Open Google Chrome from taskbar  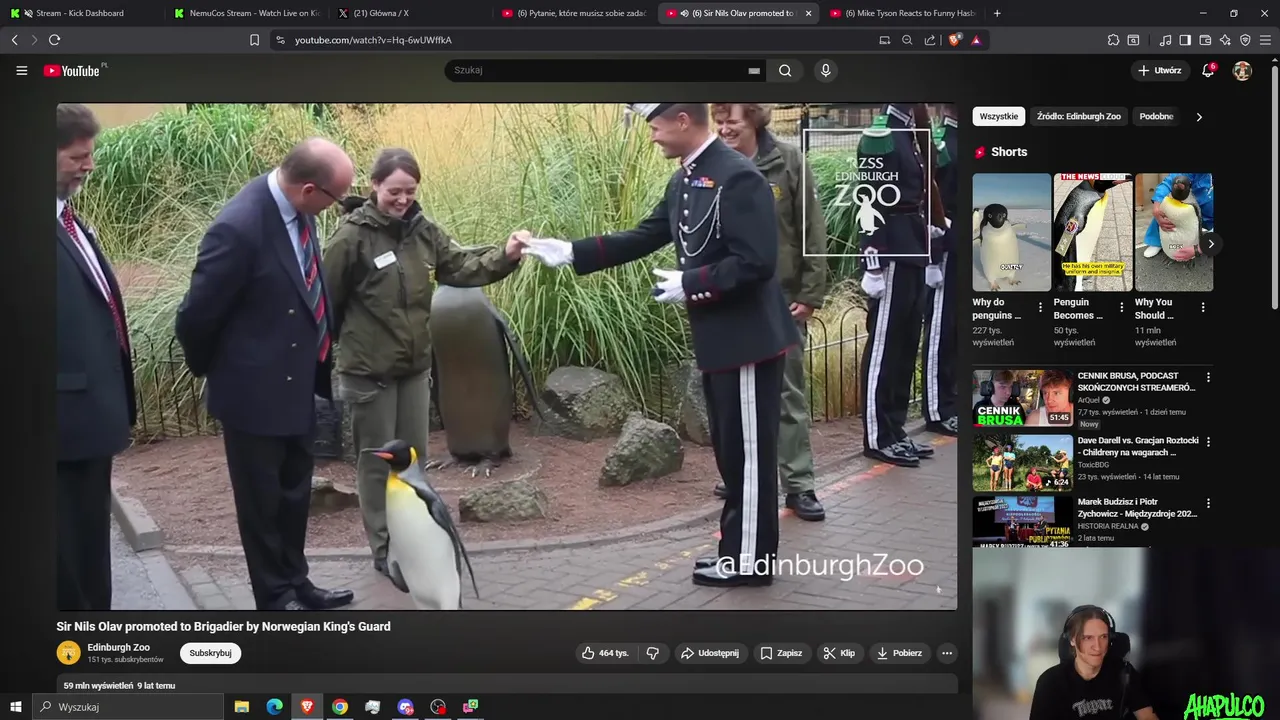340,707
